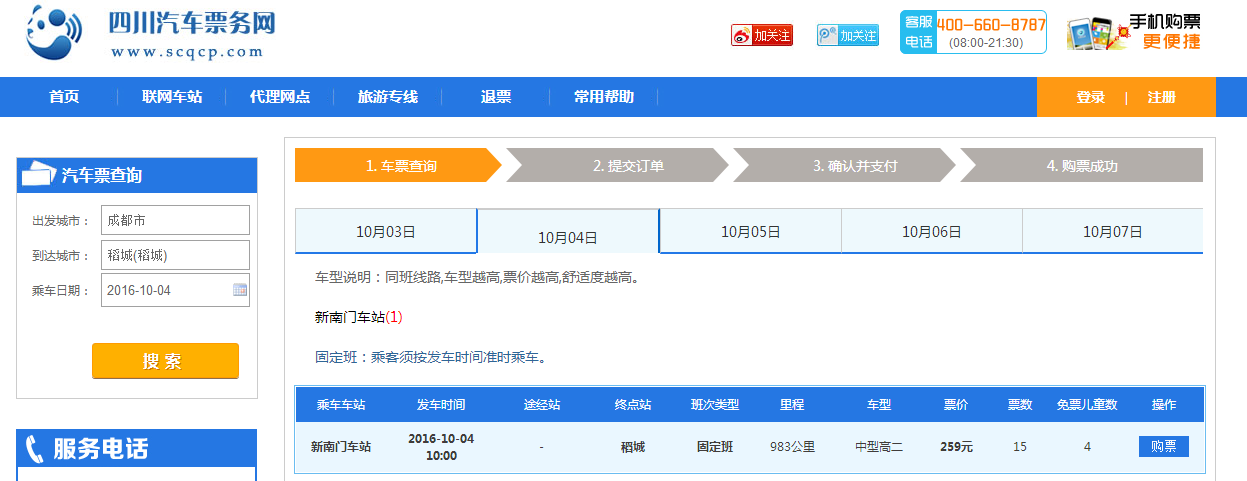Click the 汽车票查询 panel header icon

(x=39, y=175)
